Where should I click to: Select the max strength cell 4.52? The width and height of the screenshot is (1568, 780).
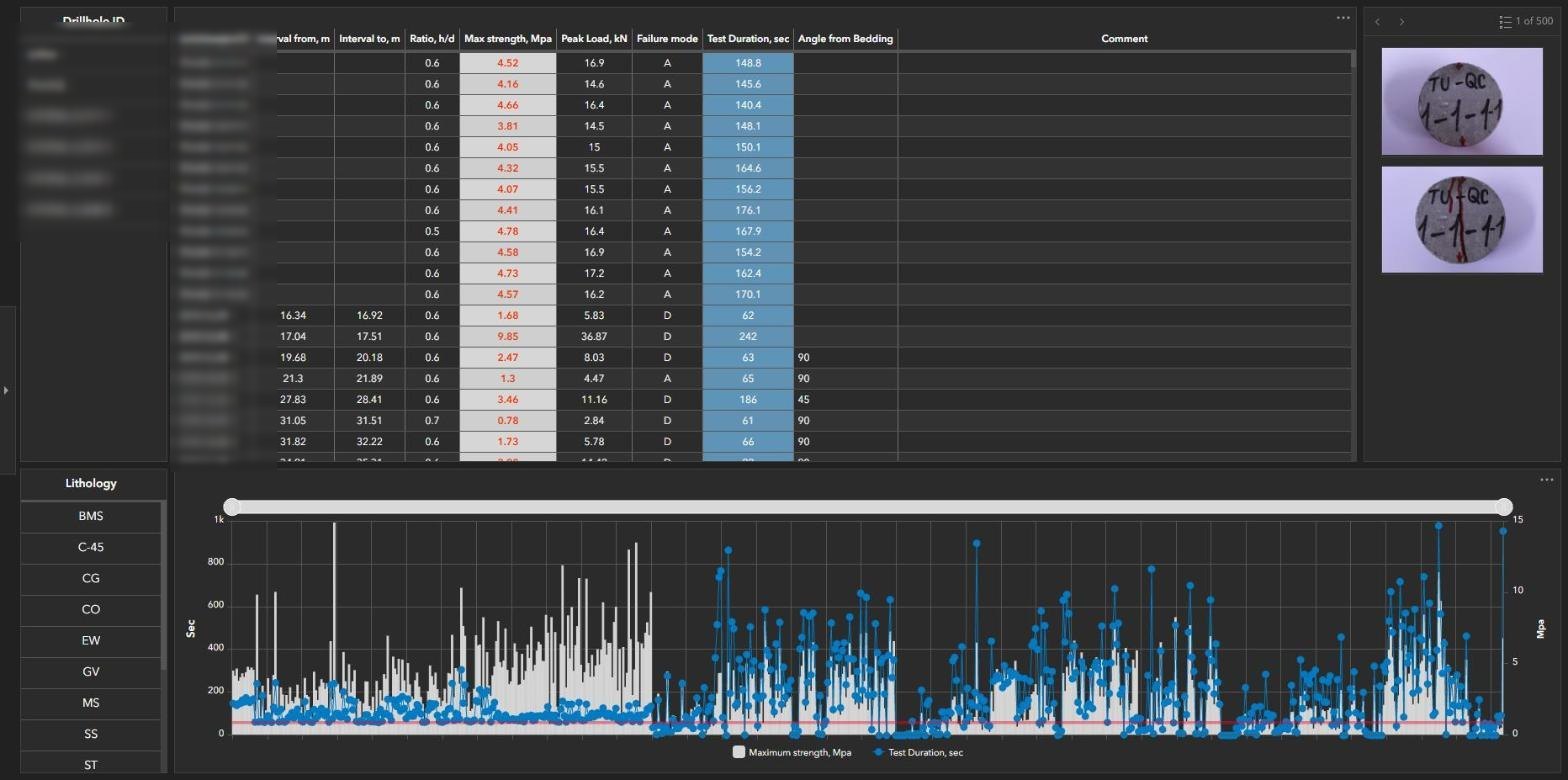tap(508, 63)
